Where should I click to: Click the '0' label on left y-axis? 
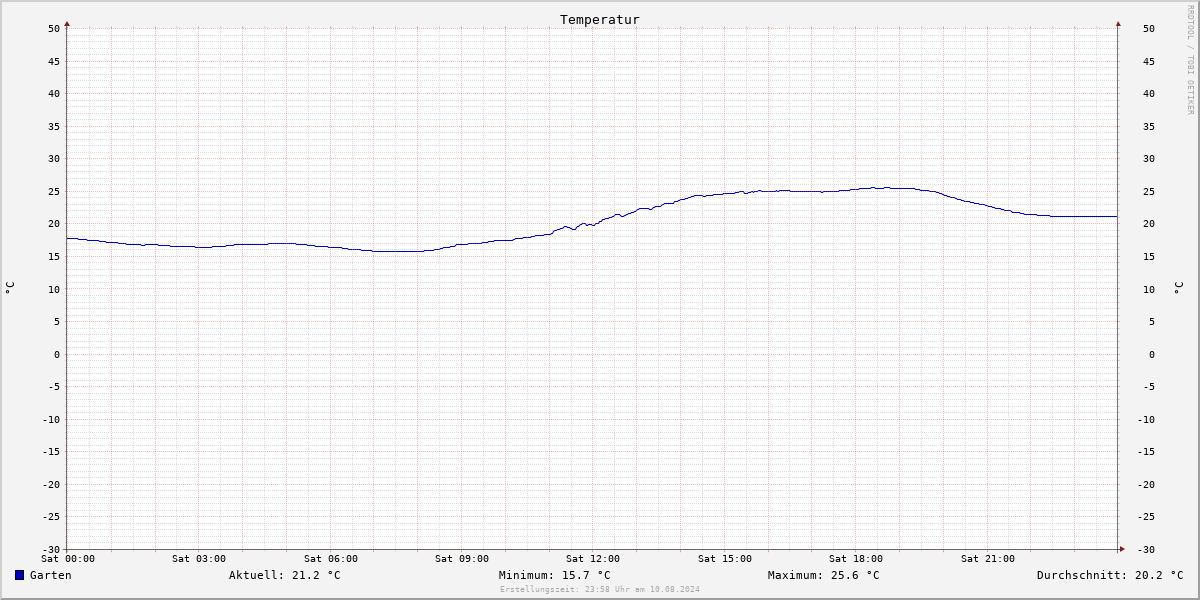(x=57, y=355)
